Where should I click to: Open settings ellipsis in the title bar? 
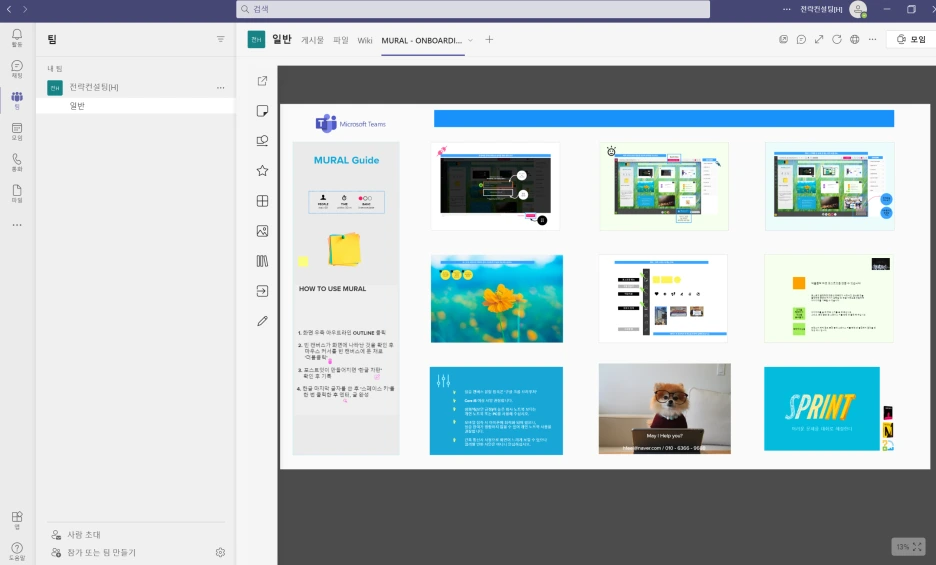[x=787, y=9]
